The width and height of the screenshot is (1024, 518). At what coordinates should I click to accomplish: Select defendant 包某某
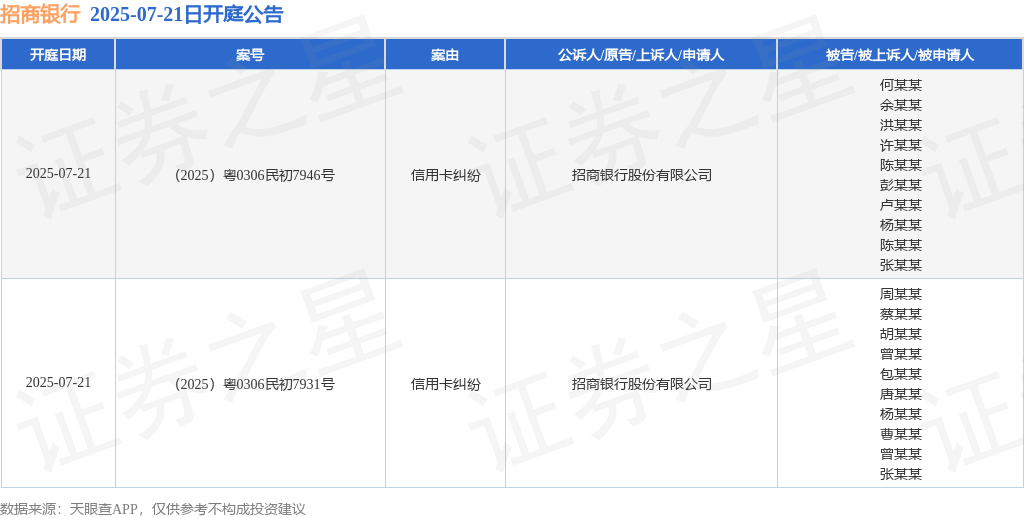point(901,374)
